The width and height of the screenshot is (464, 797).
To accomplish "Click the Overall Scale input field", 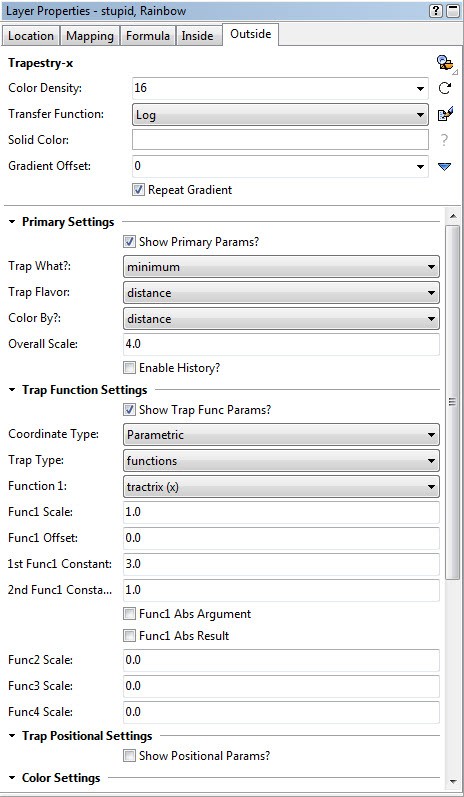I will [281, 344].
